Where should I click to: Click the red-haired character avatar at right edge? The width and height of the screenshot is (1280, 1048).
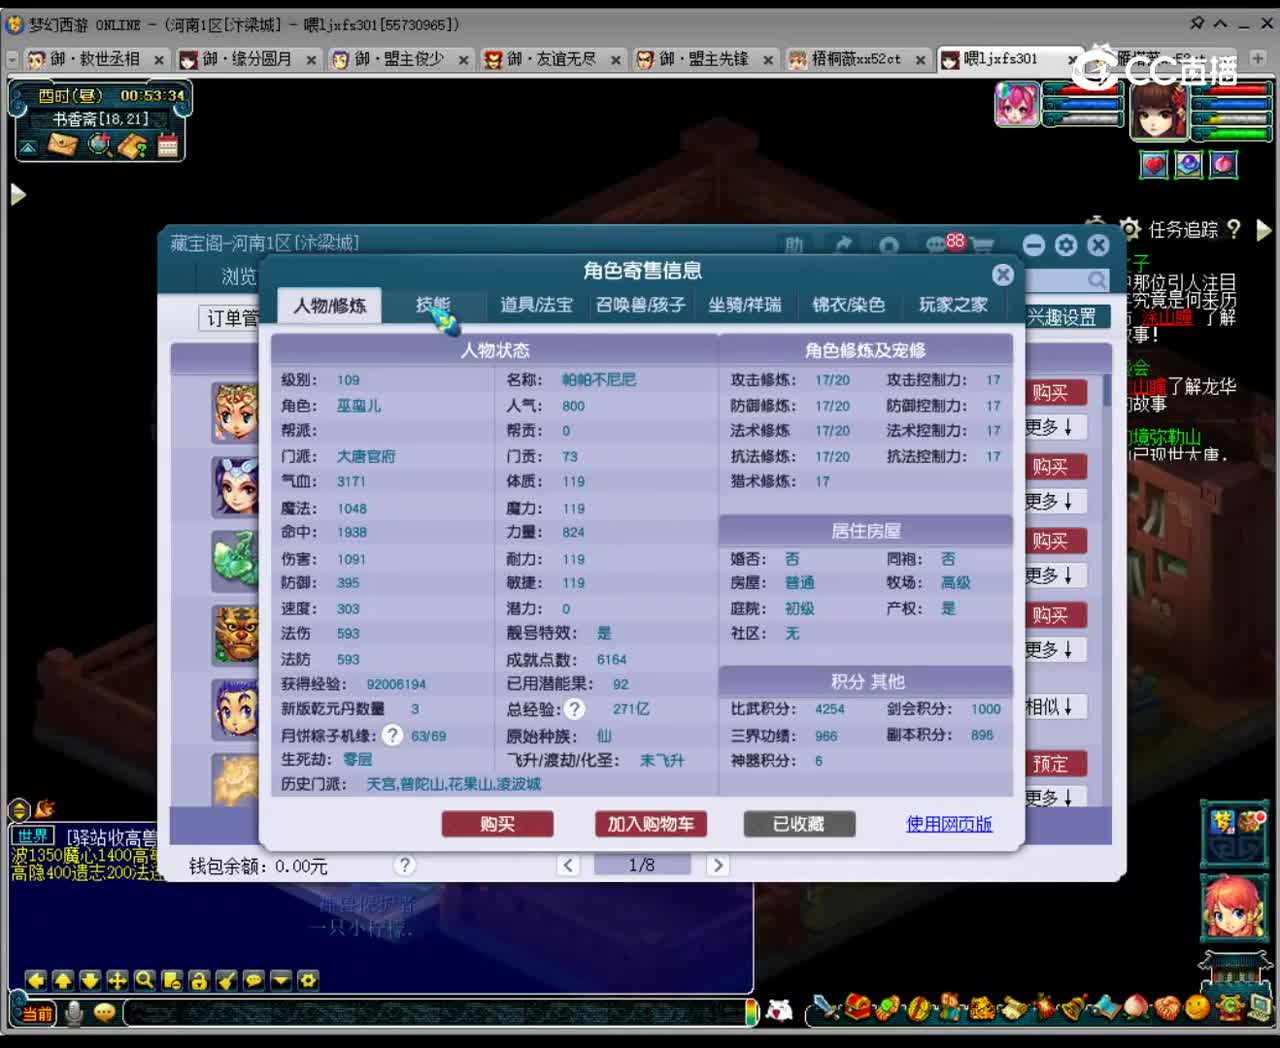pos(1233,908)
